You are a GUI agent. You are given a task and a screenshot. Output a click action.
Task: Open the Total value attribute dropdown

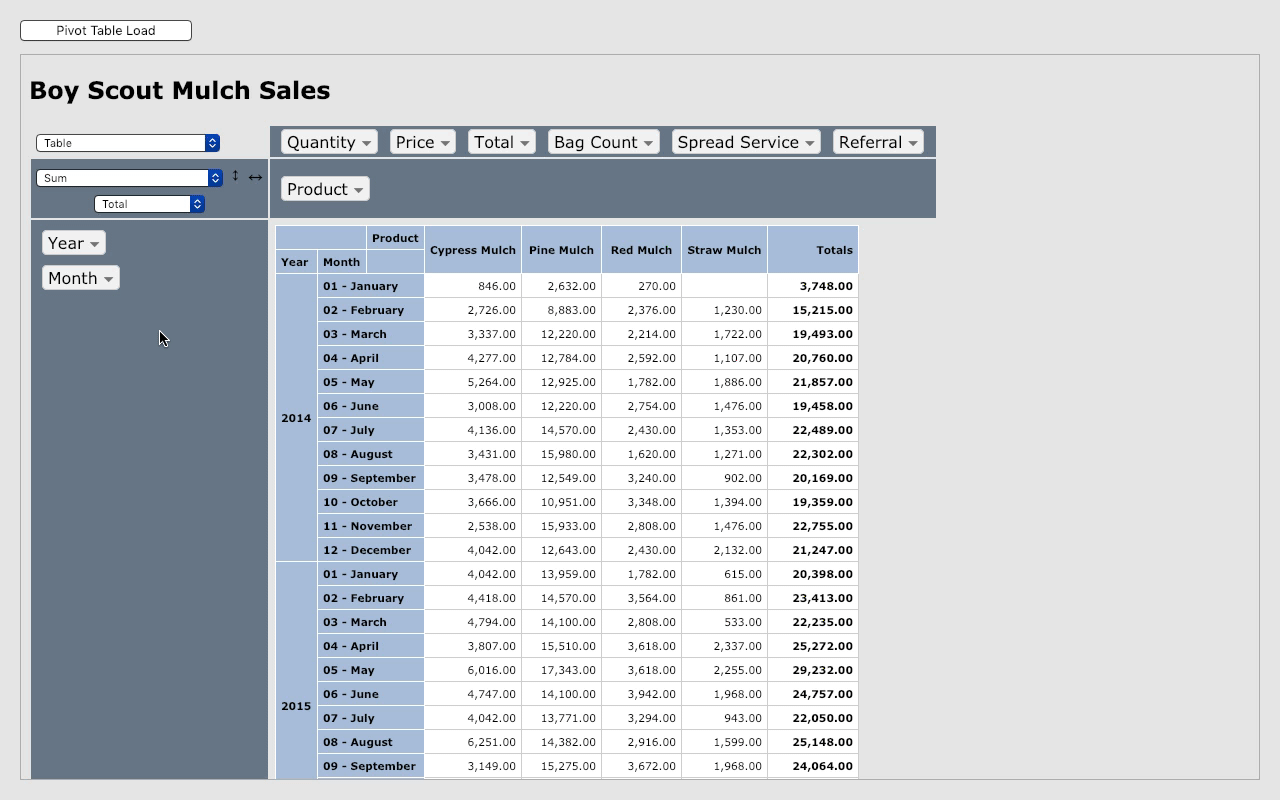click(x=150, y=203)
